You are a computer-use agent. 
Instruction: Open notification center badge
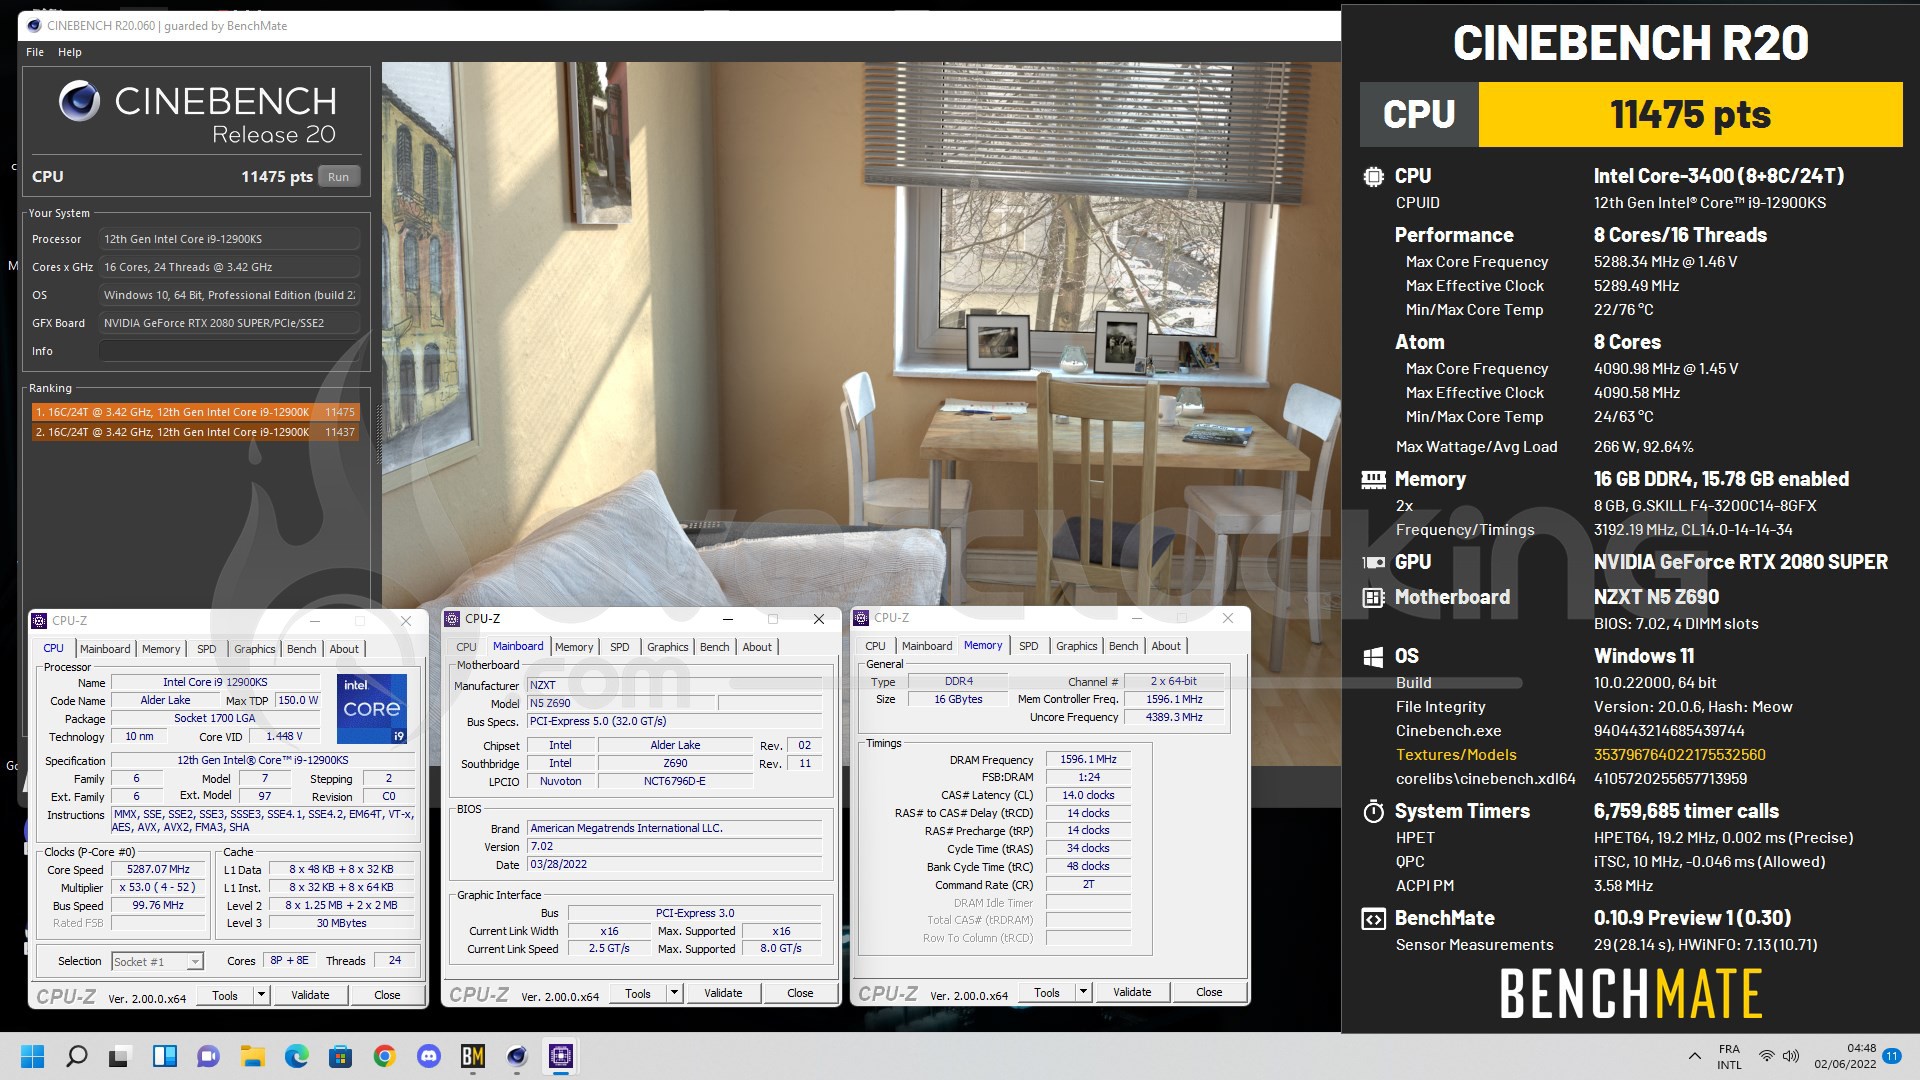1892,1056
